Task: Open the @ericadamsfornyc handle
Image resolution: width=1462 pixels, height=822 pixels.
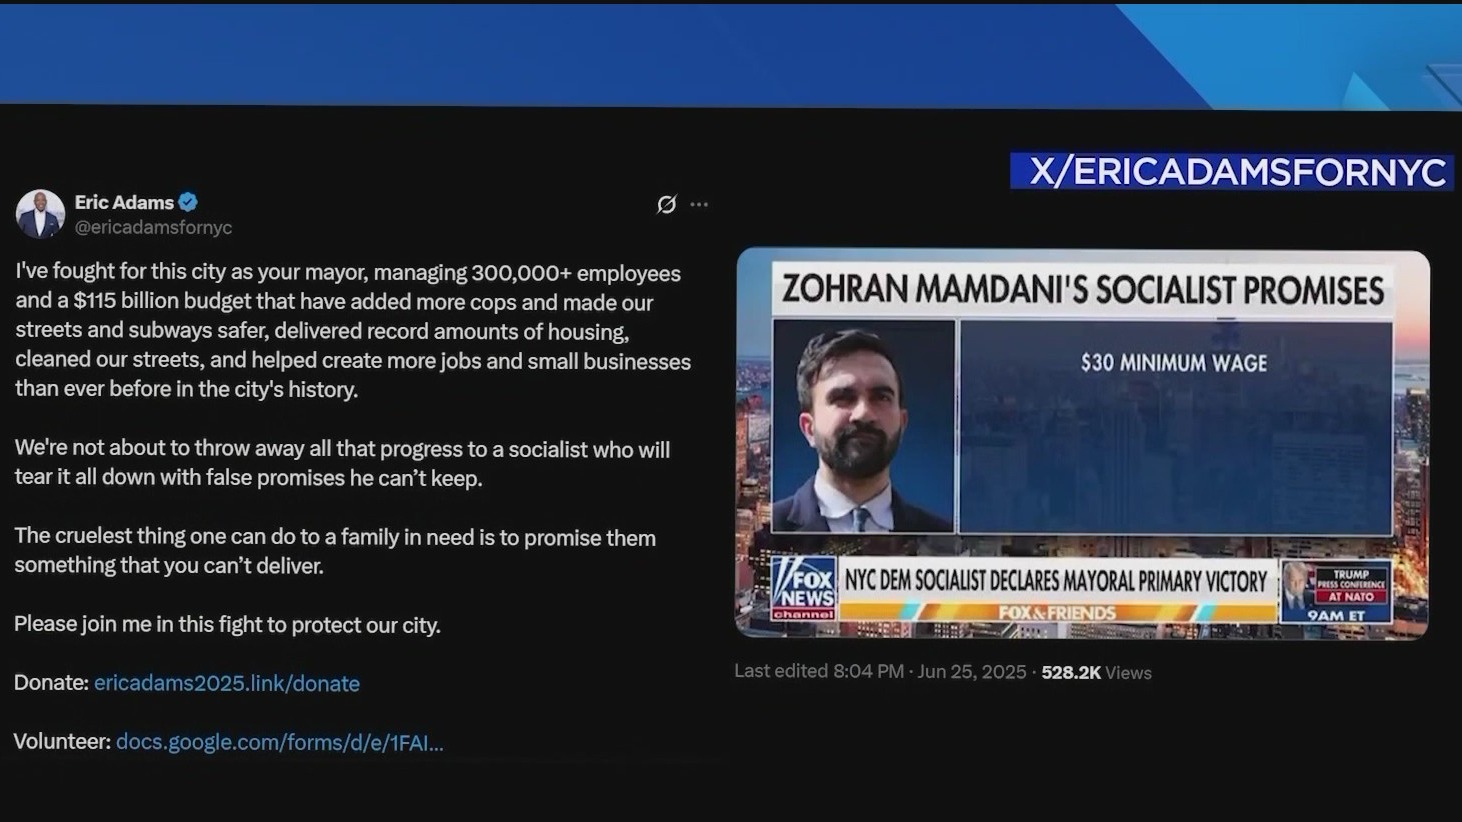Action: (153, 228)
